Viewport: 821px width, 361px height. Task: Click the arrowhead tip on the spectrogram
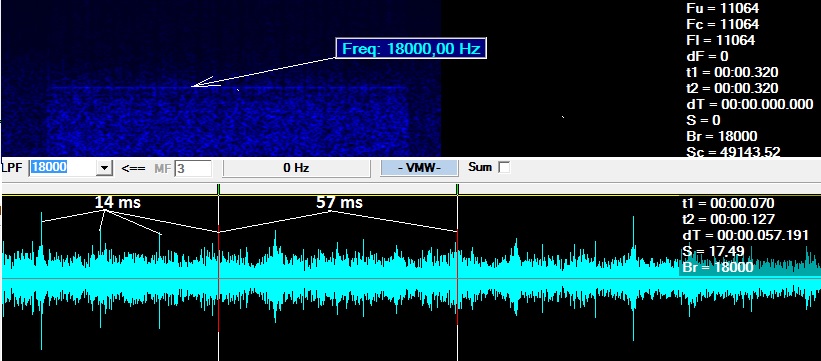(193, 86)
